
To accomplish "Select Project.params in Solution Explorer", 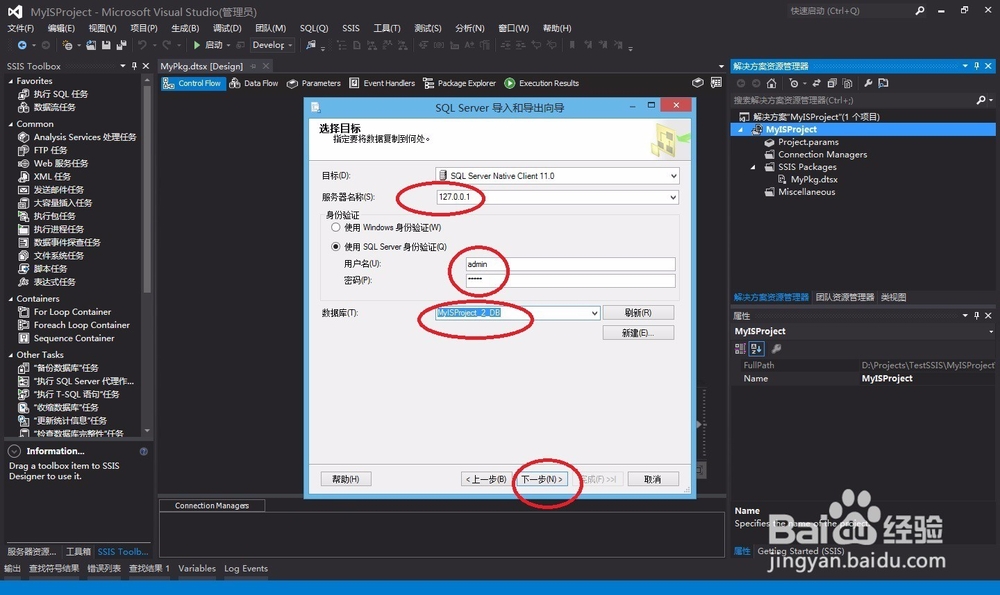I will tap(808, 142).
